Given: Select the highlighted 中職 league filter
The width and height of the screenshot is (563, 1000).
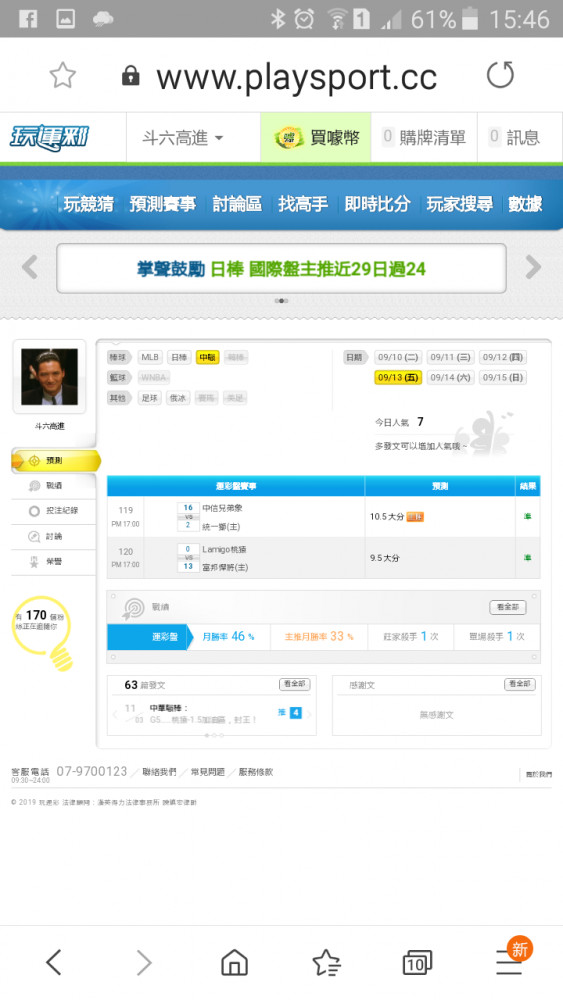Looking at the screenshot, I should [208, 357].
